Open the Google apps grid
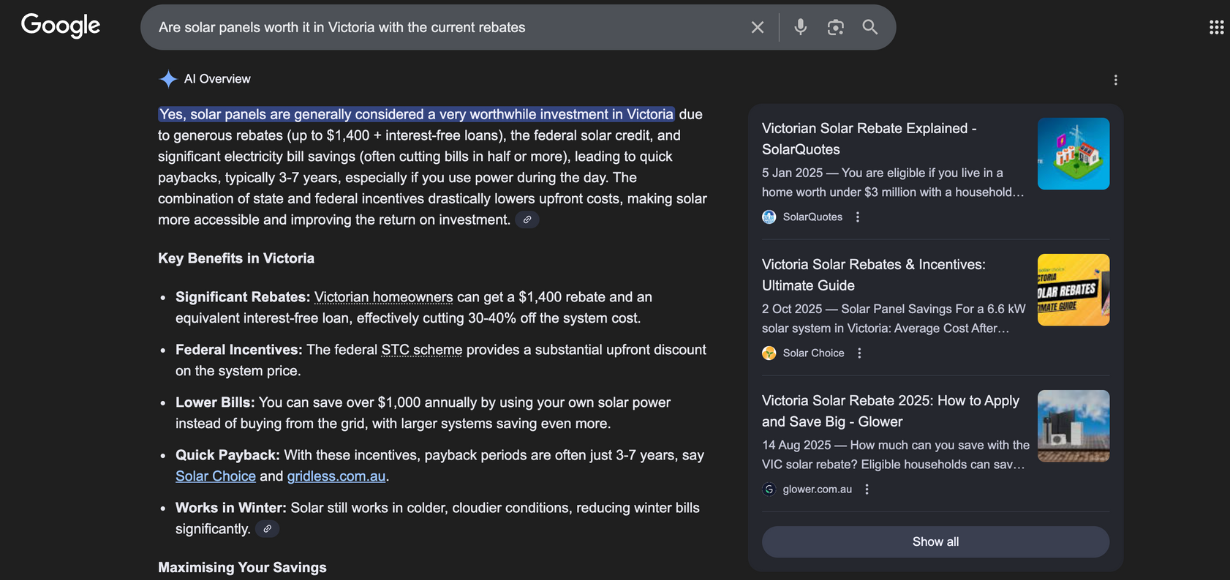This screenshot has height=580, width=1230. (x=1216, y=28)
